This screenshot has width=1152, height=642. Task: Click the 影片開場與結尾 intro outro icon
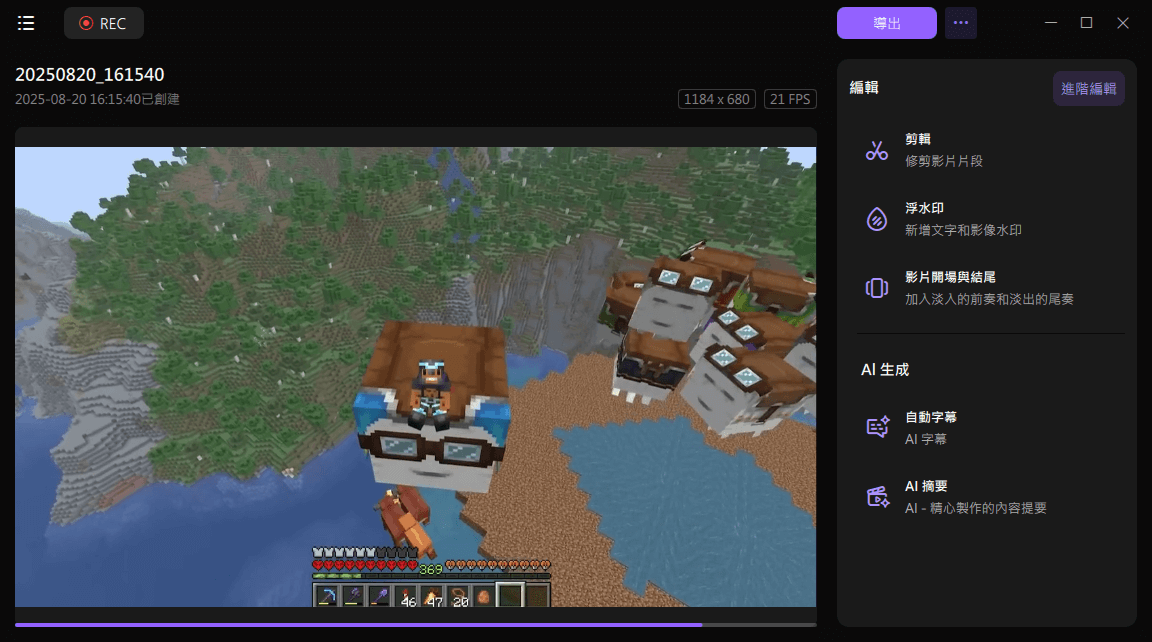point(876,288)
